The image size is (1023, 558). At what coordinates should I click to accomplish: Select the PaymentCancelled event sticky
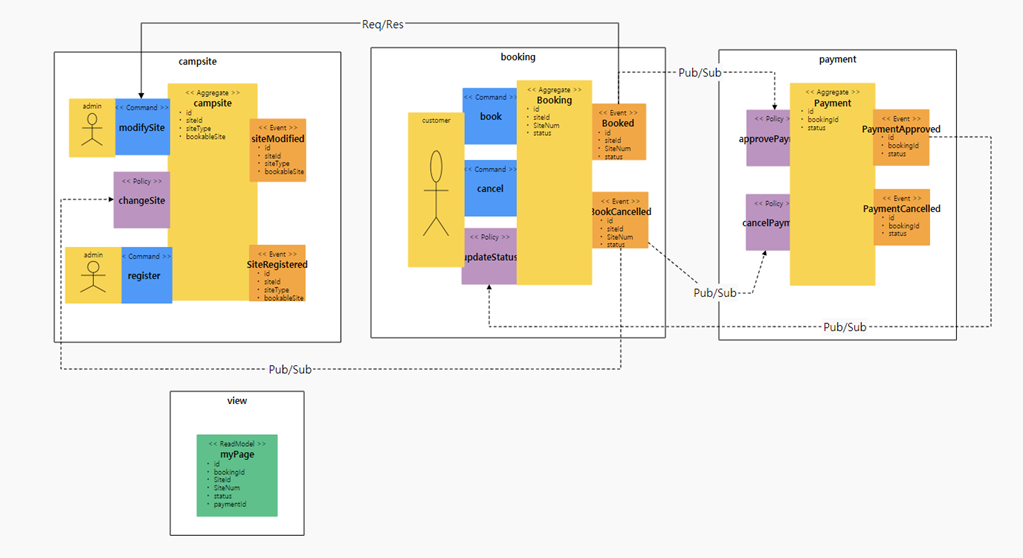coord(902,217)
